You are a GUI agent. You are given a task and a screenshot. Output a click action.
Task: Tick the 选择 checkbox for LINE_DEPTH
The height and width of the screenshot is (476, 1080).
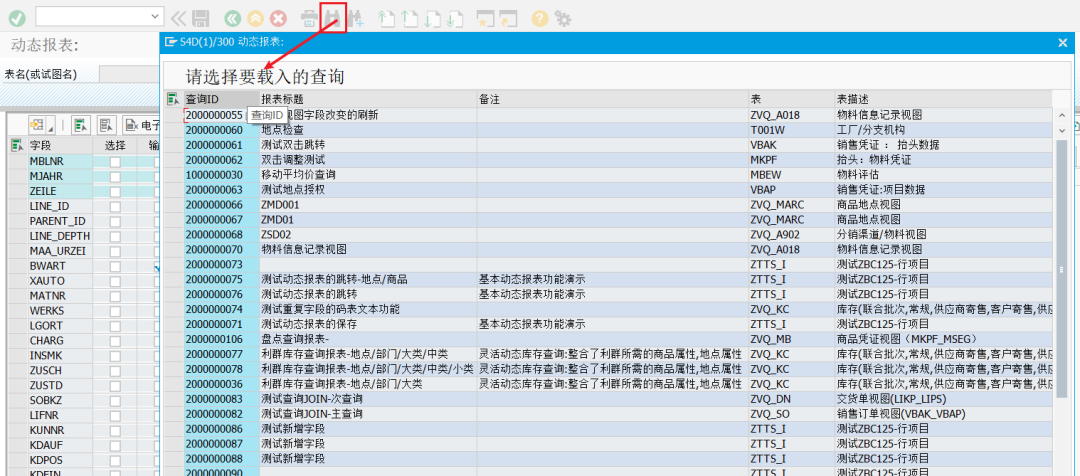tap(115, 236)
